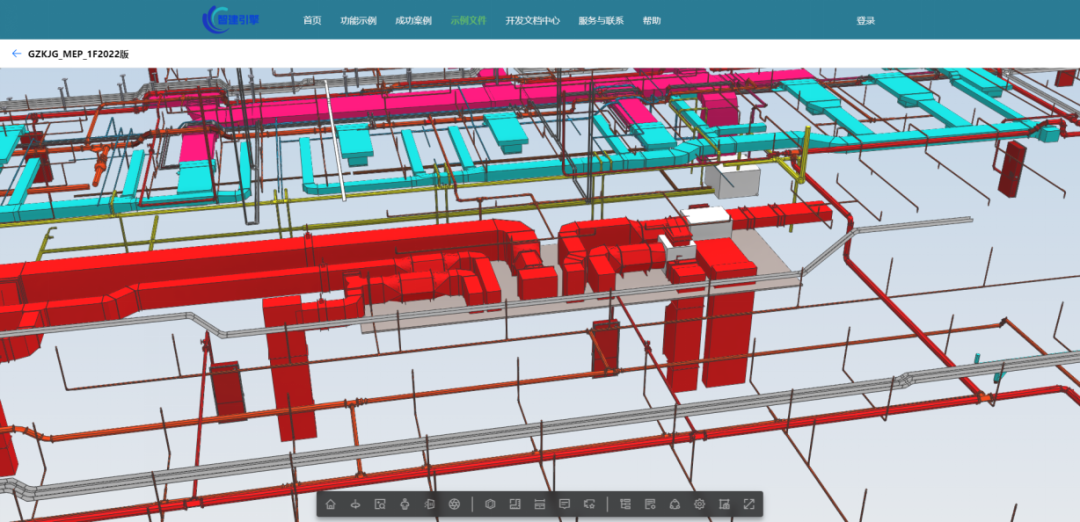
Task: Click the 智建引擎 logo
Action: (230, 19)
